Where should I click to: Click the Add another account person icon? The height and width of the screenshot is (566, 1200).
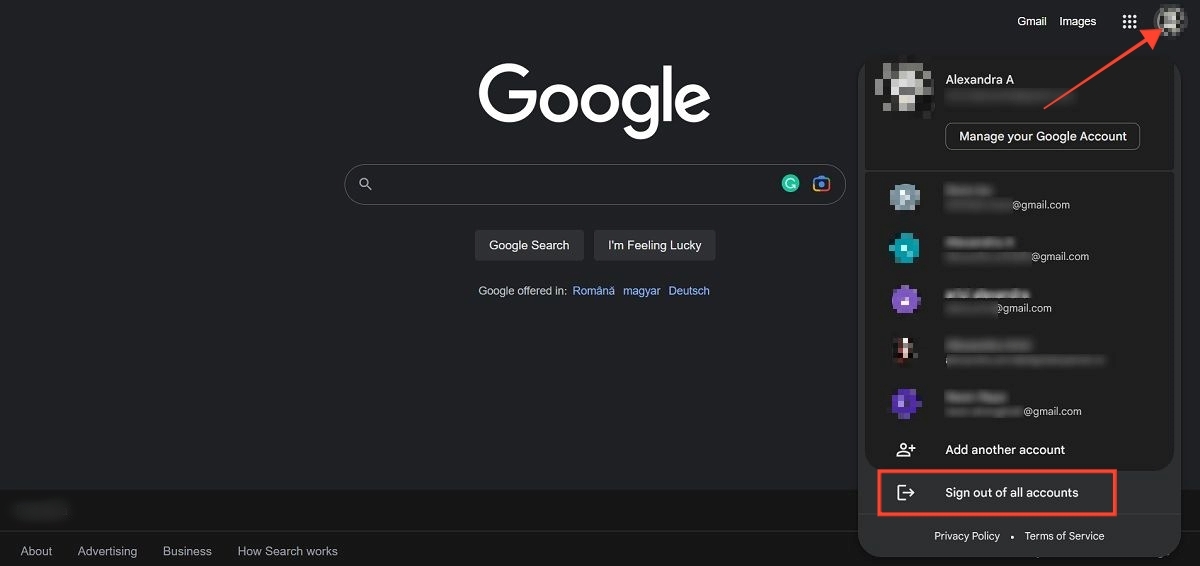click(x=906, y=450)
